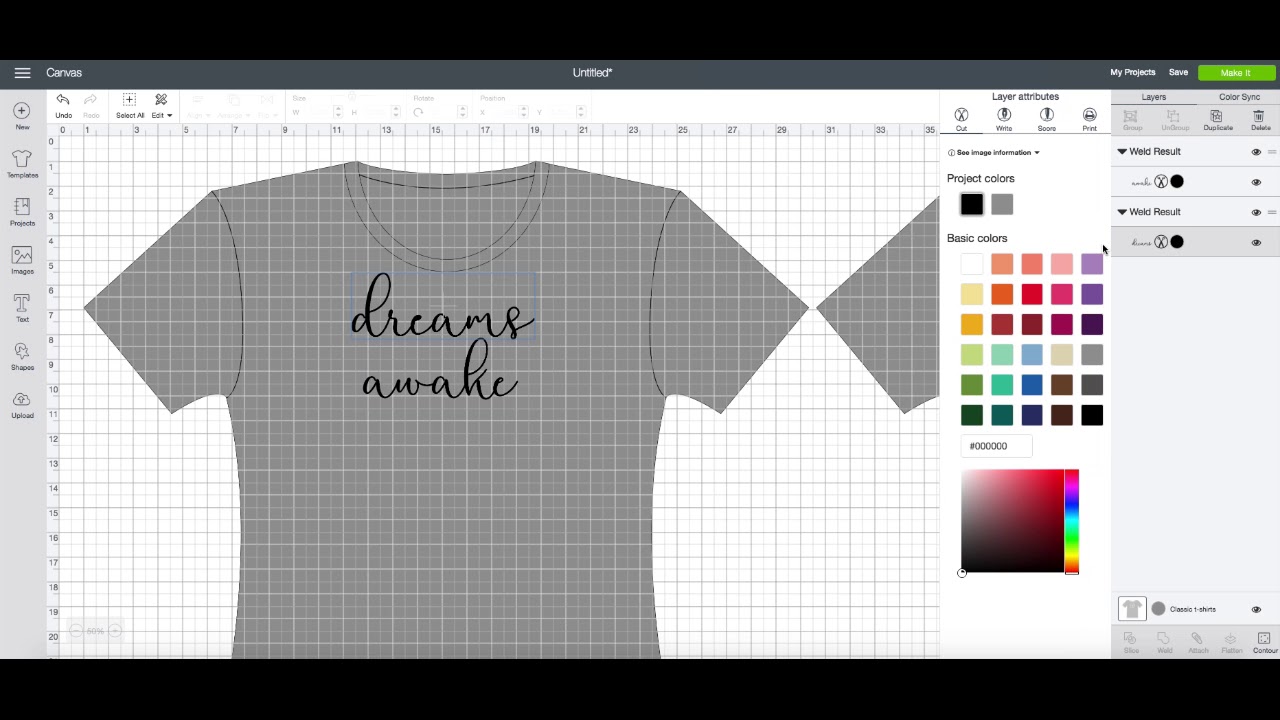Image resolution: width=1280 pixels, height=720 pixels.
Task: Open the Upload panel
Action: (22, 404)
